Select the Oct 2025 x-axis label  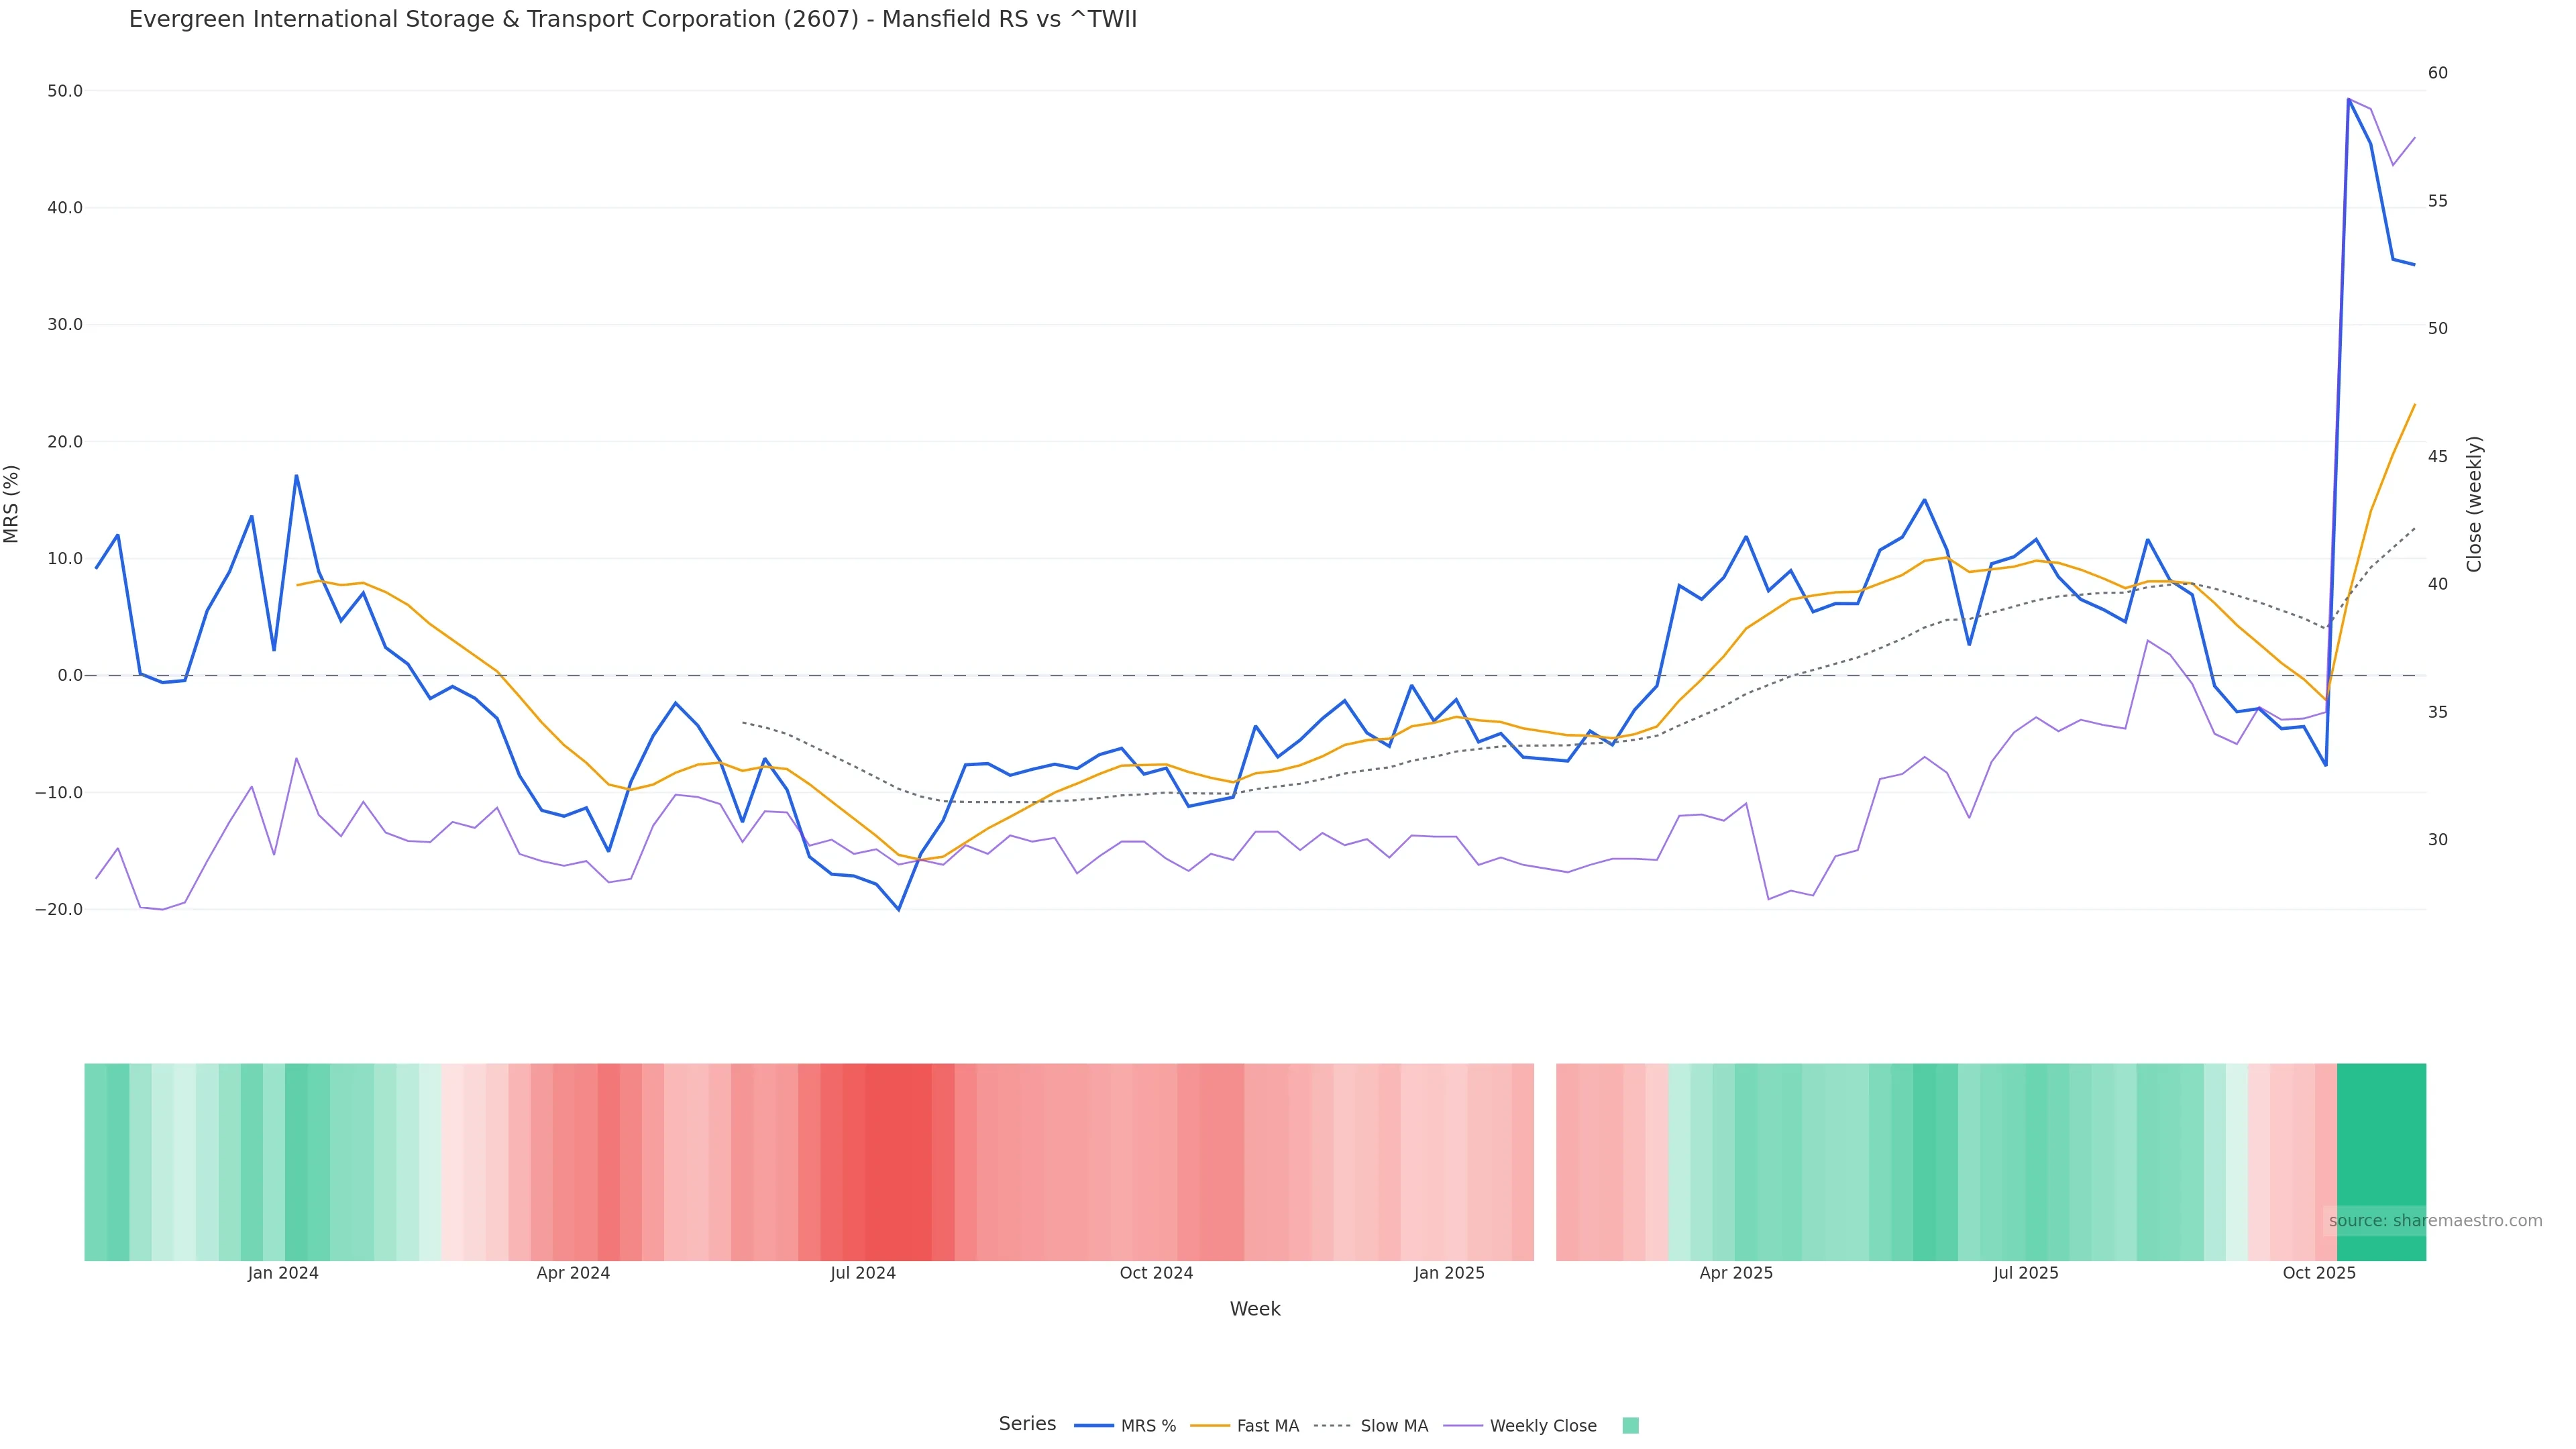click(x=2318, y=1273)
